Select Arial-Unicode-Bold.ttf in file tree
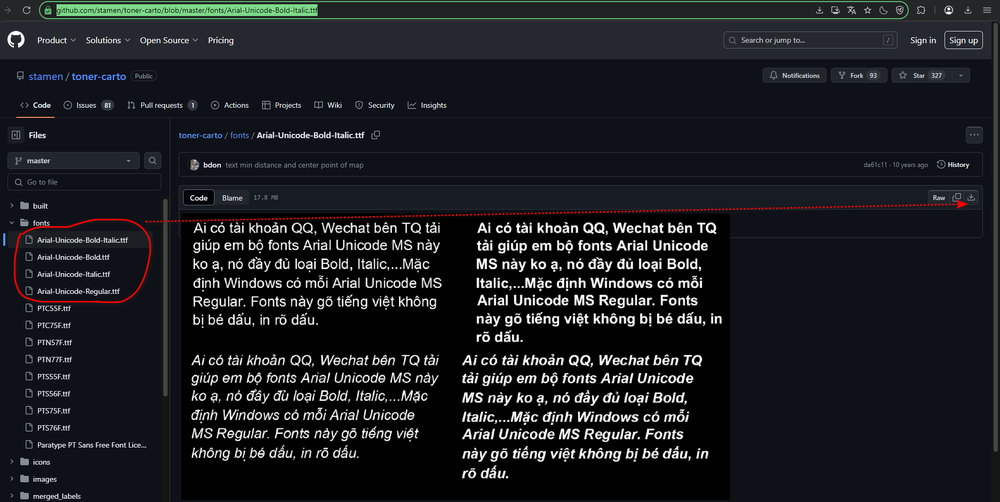Viewport: 1000px width, 502px height. coord(73,257)
